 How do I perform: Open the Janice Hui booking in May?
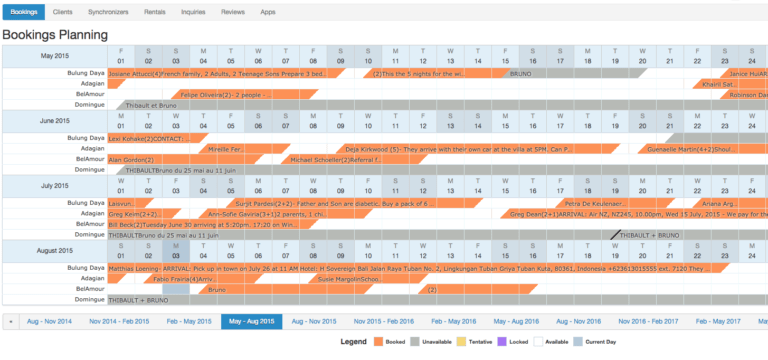click(x=744, y=73)
